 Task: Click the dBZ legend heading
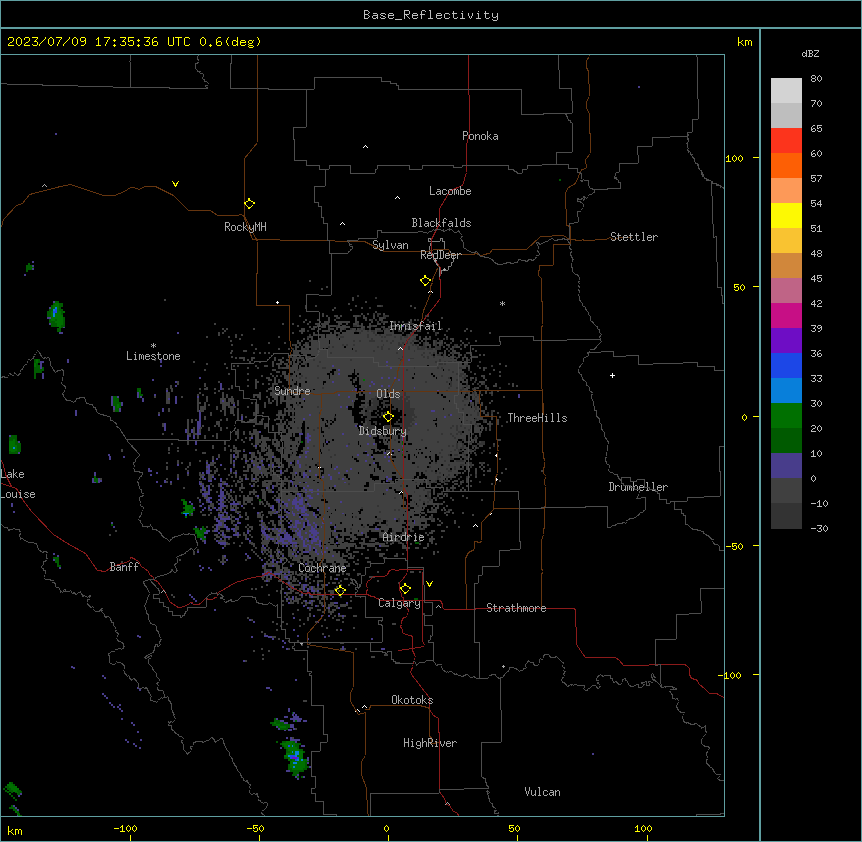(x=810, y=53)
